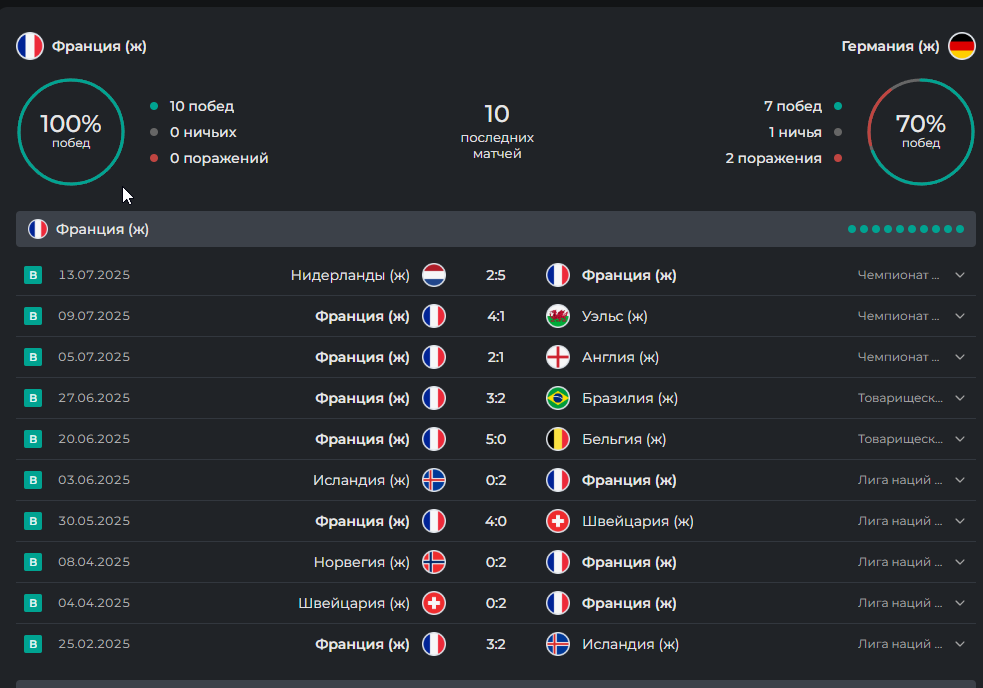Click Germany flag in top header

[x=962, y=46]
